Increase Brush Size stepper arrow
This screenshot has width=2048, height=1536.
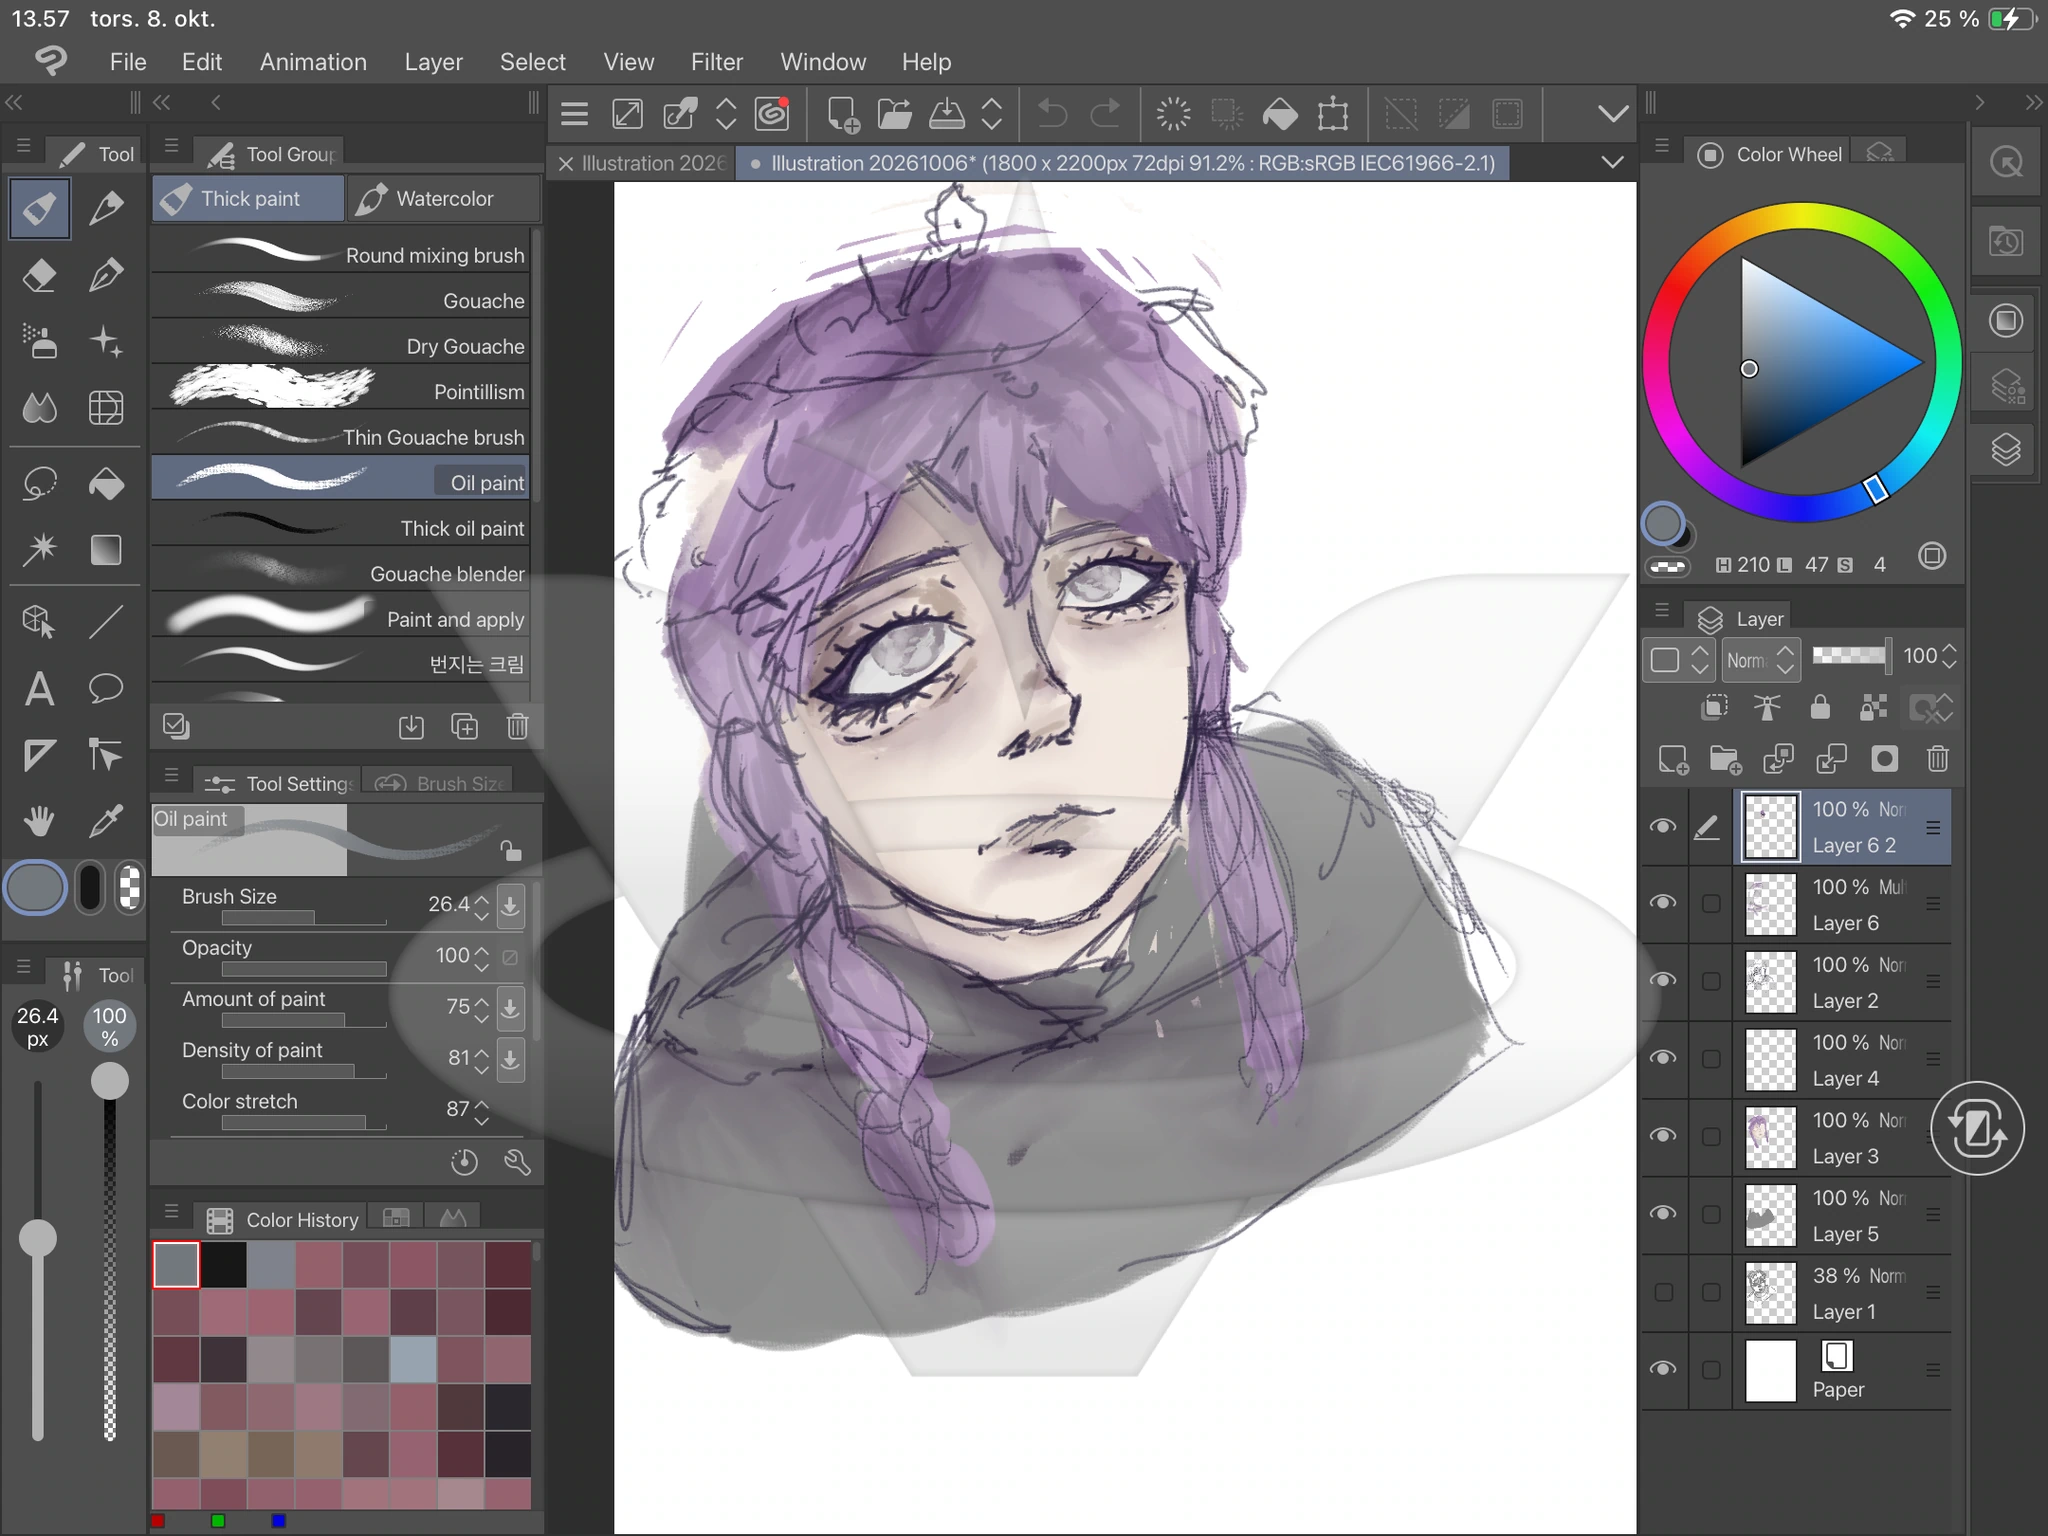[482, 898]
